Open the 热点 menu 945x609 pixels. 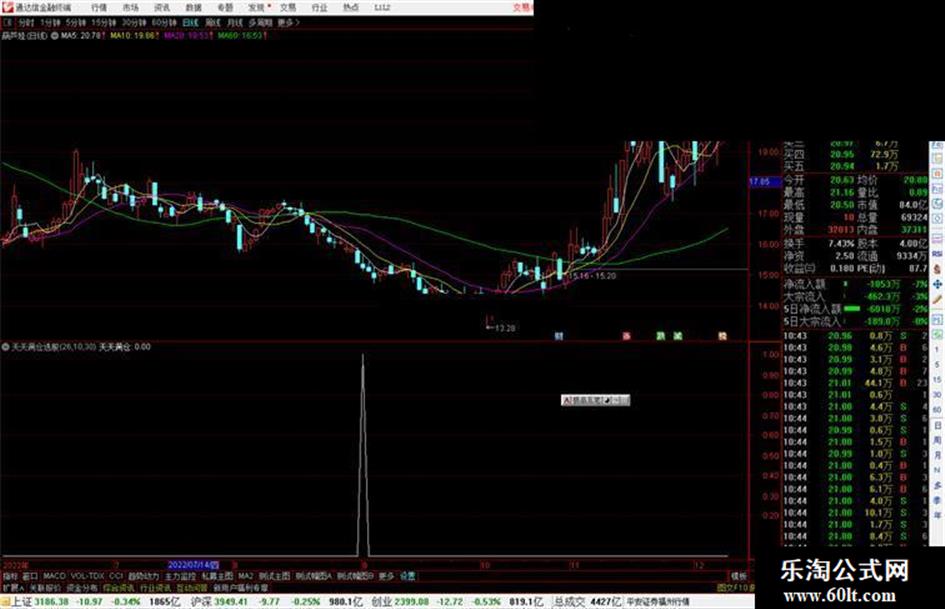[x=351, y=8]
